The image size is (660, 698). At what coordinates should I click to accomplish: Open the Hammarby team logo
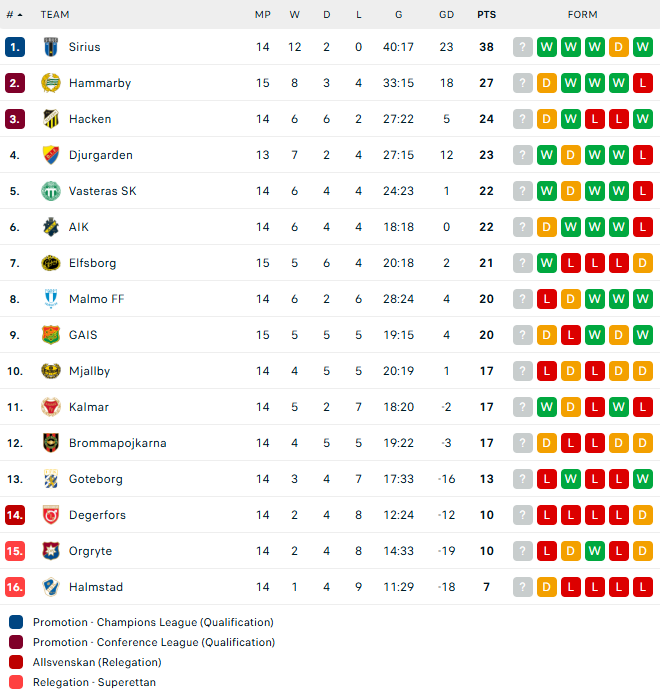click(x=51, y=83)
